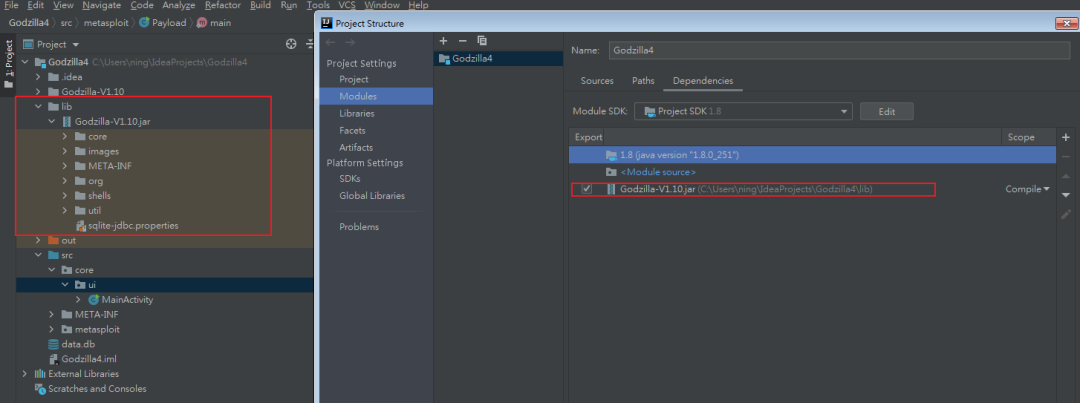Switch to the Sources tab

click(597, 81)
